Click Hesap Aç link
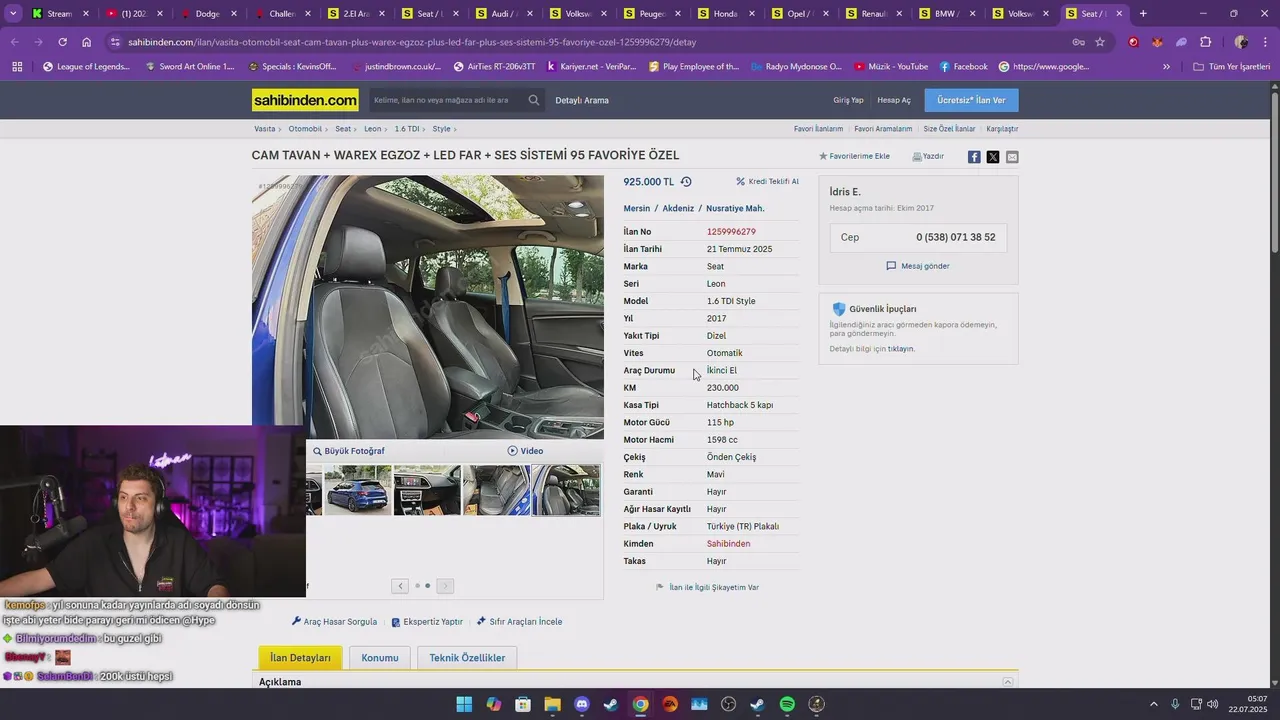This screenshot has height=720, width=1280. click(x=894, y=100)
